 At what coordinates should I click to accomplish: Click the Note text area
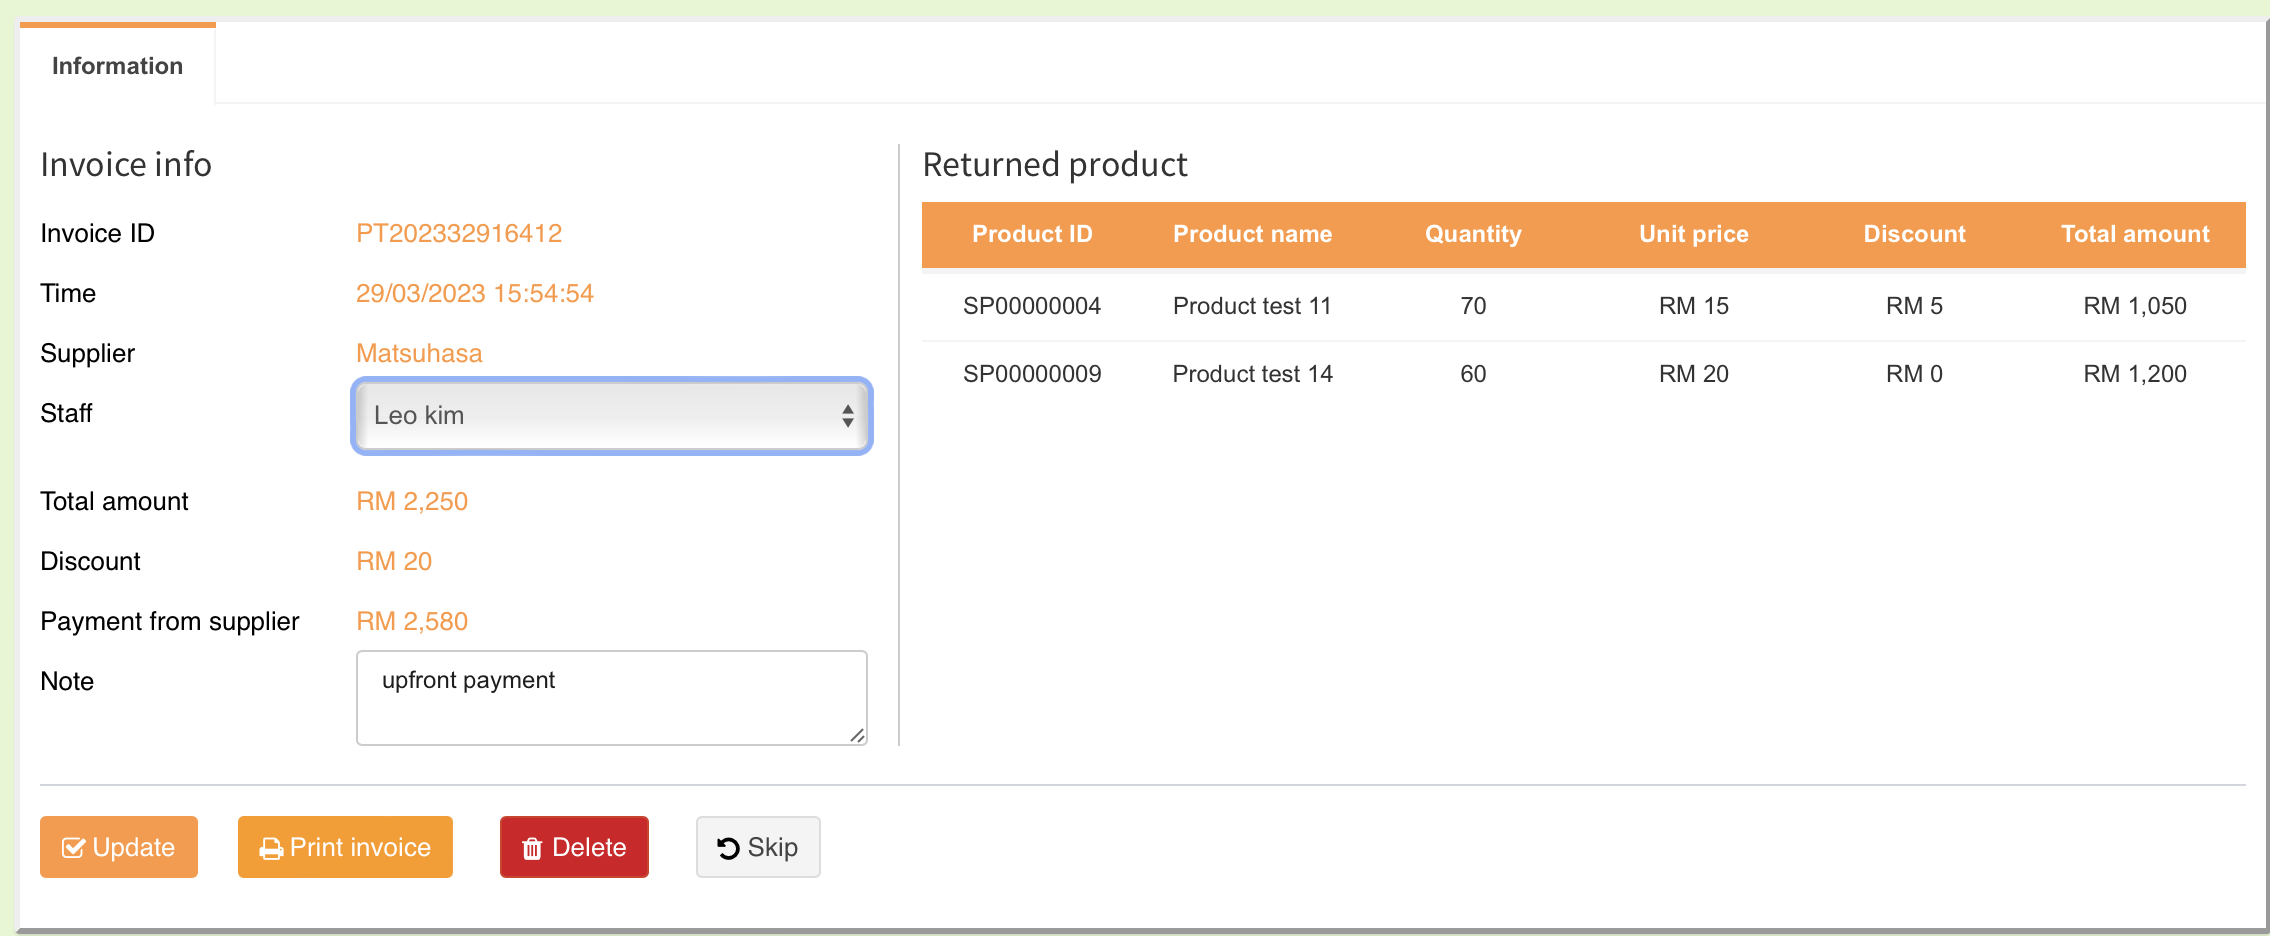point(611,698)
